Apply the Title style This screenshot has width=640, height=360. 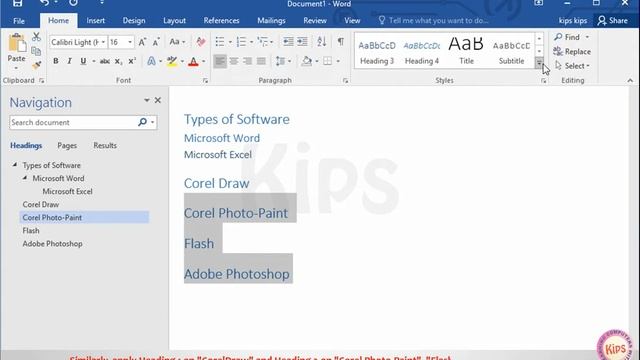[x=466, y=51]
